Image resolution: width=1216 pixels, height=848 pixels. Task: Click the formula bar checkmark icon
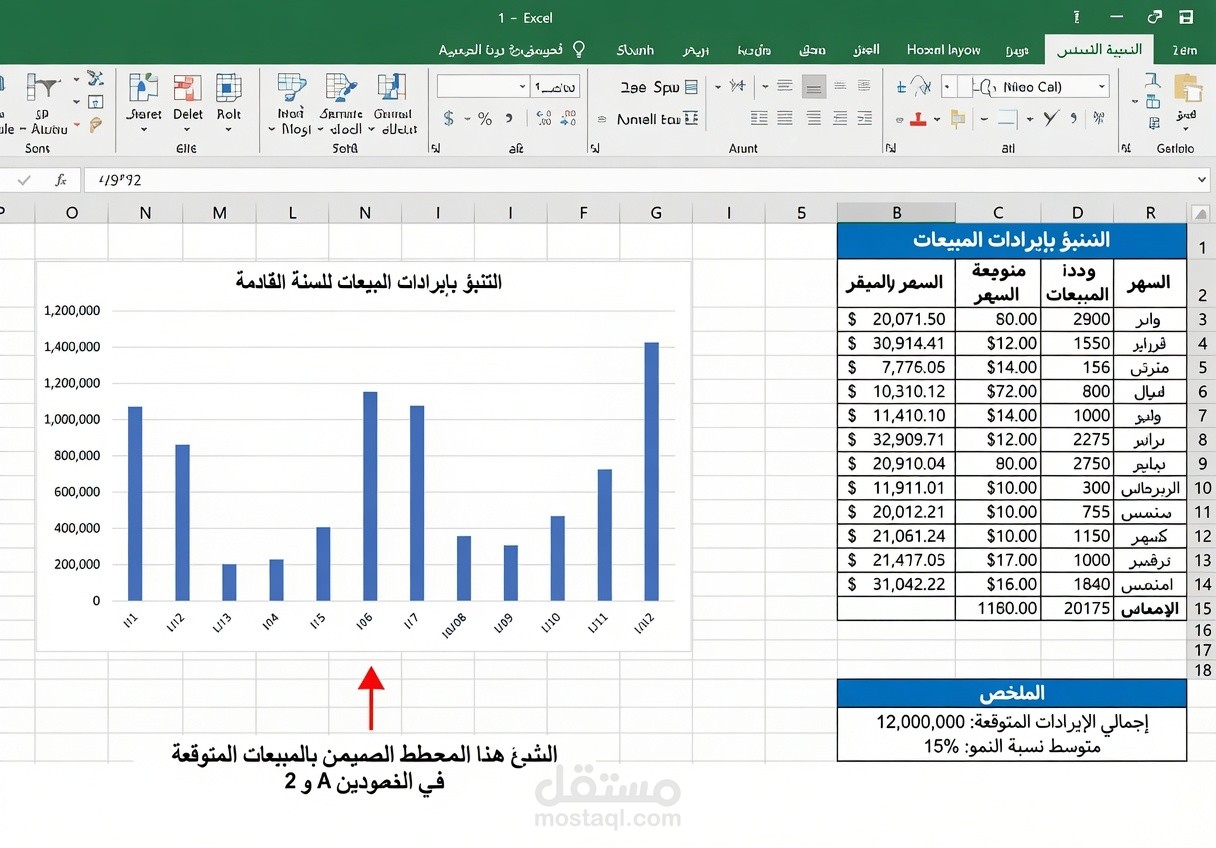click(24, 180)
